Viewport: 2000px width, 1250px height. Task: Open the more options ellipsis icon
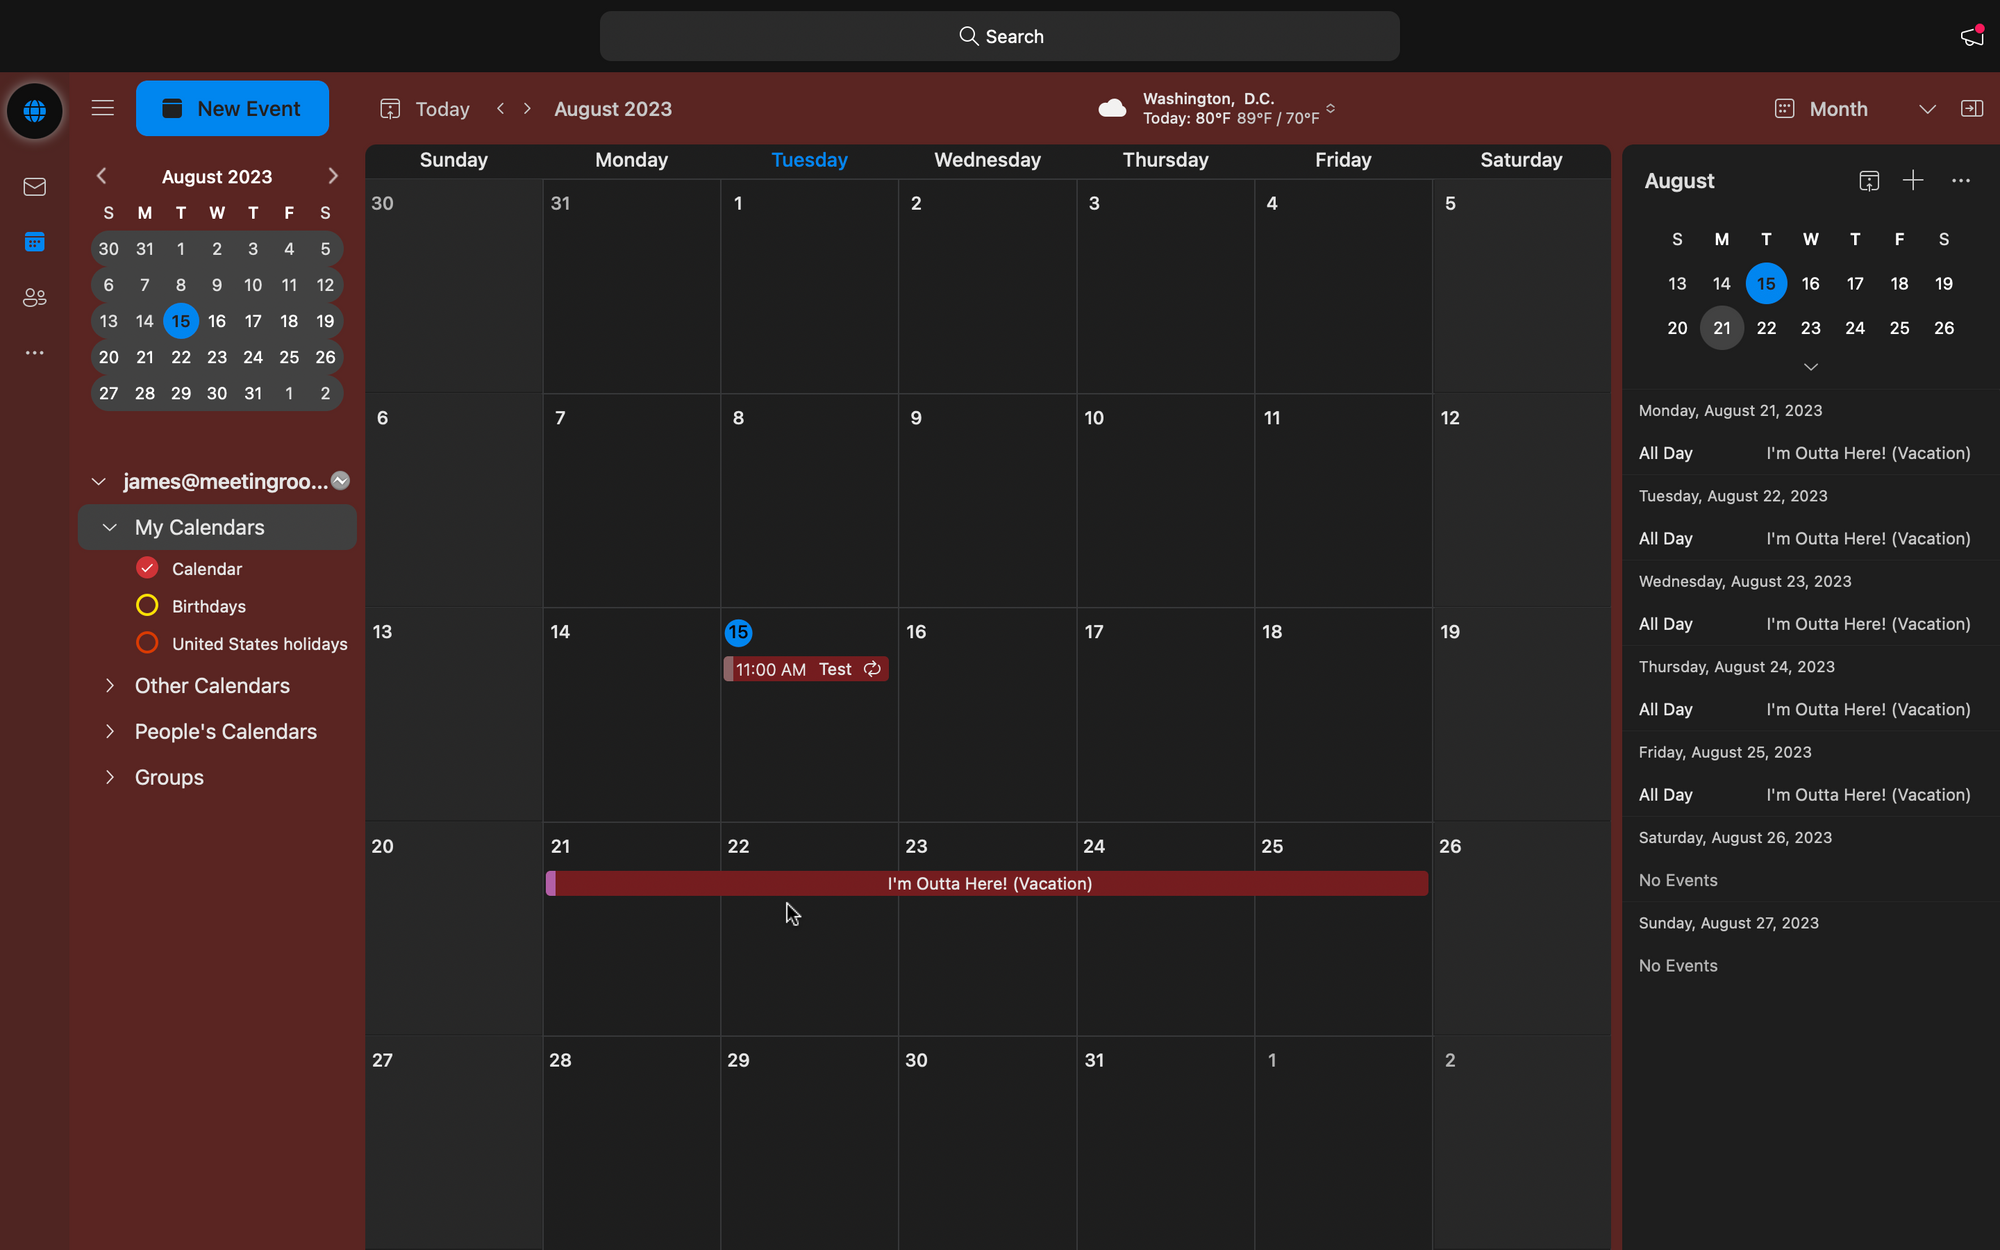[x=1961, y=181]
